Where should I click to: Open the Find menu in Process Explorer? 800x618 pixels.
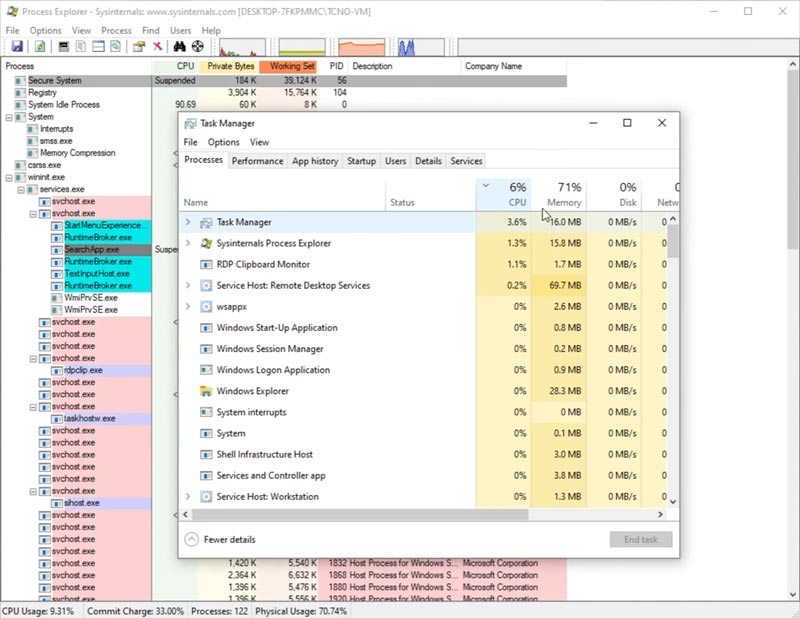pos(151,31)
